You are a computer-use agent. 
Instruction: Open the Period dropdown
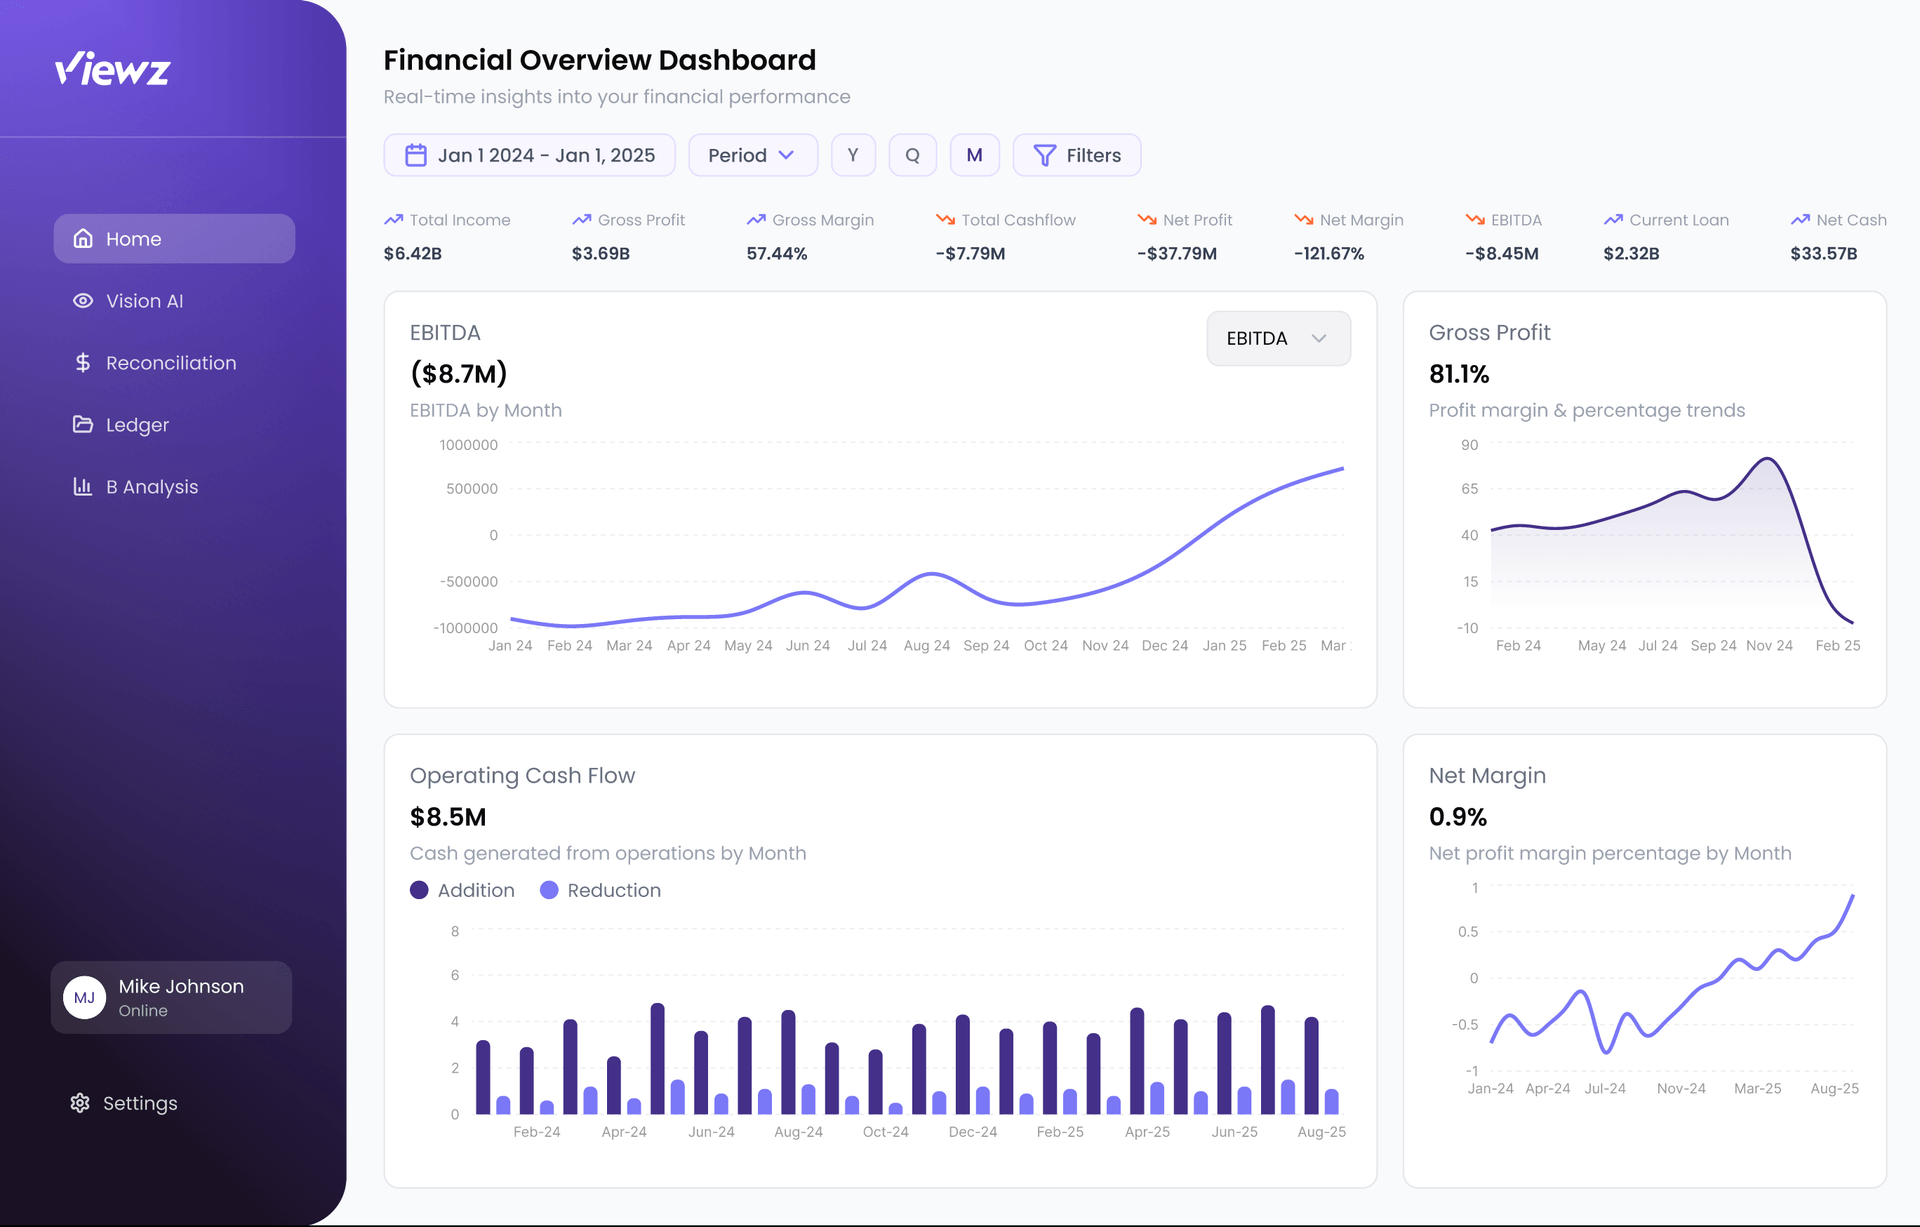753,155
